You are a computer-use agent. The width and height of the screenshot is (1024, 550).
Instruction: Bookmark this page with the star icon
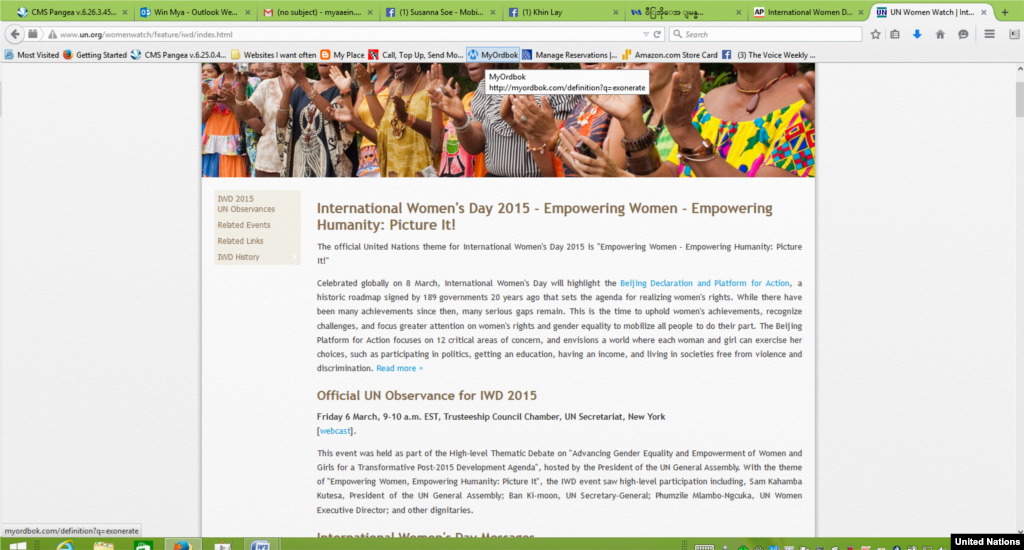pos(876,34)
